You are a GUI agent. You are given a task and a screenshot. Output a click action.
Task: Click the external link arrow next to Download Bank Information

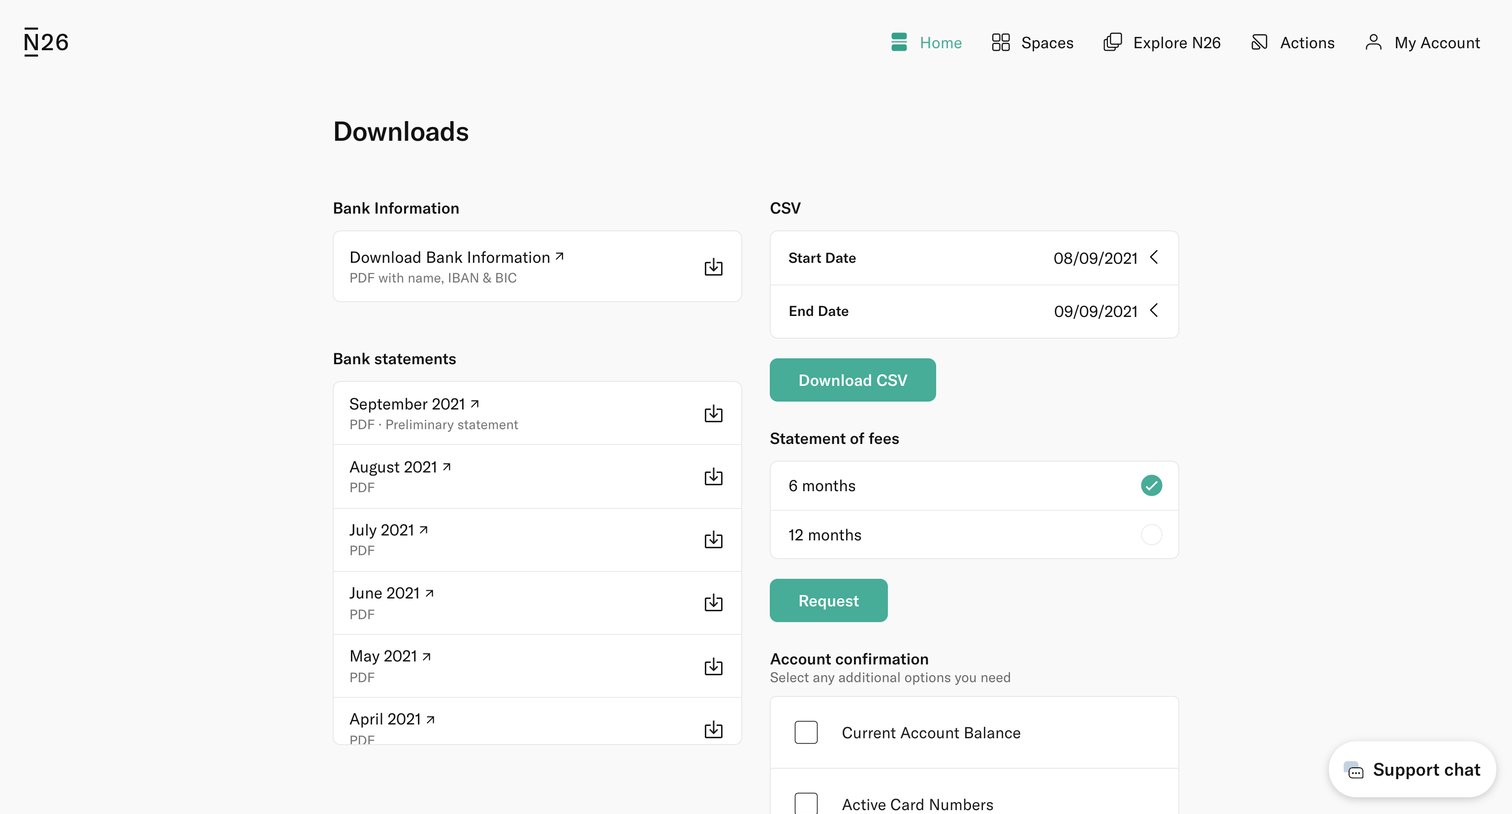pyautogui.click(x=560, y=256)
